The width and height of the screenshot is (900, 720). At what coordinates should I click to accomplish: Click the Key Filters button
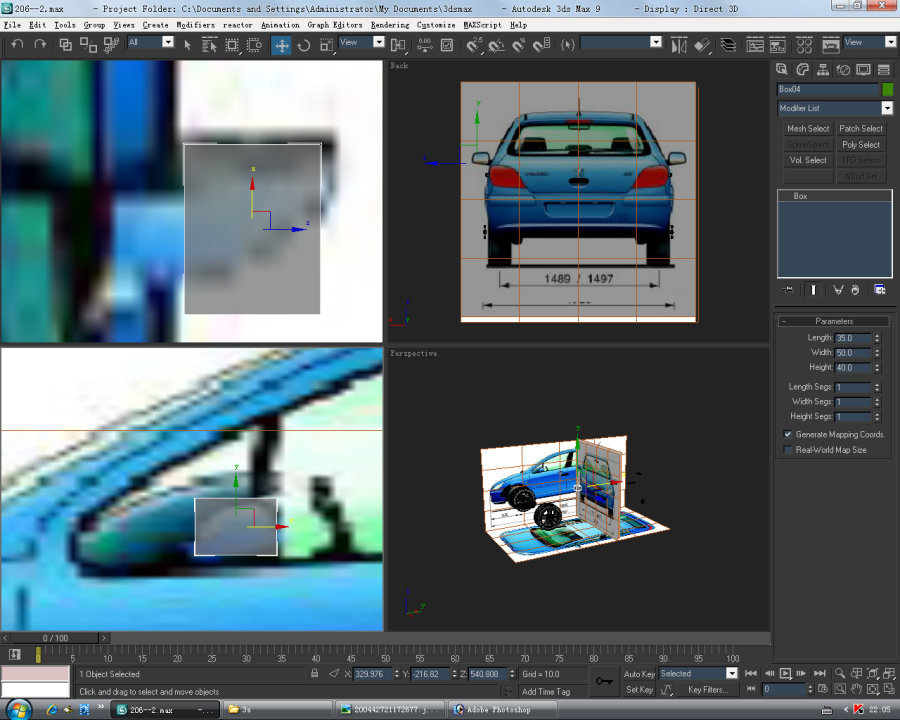pyautogui.click(x=708, y=690)
